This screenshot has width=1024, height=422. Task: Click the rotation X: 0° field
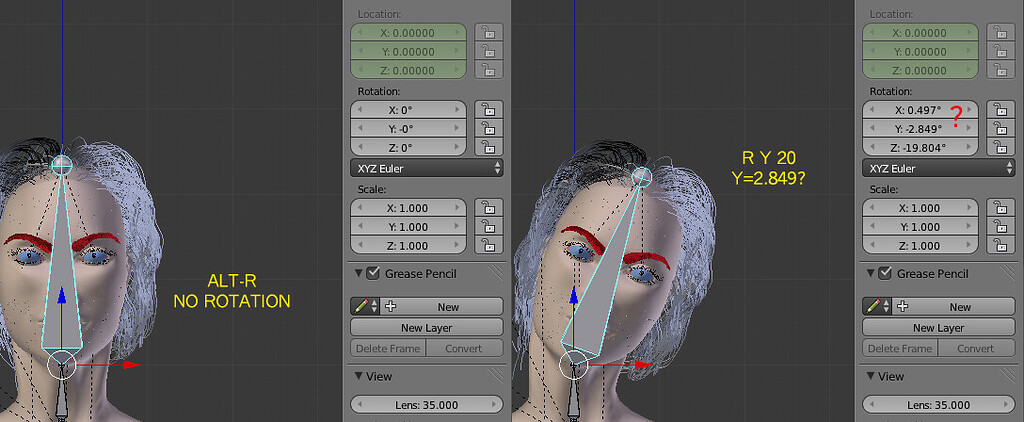point(408,110)
